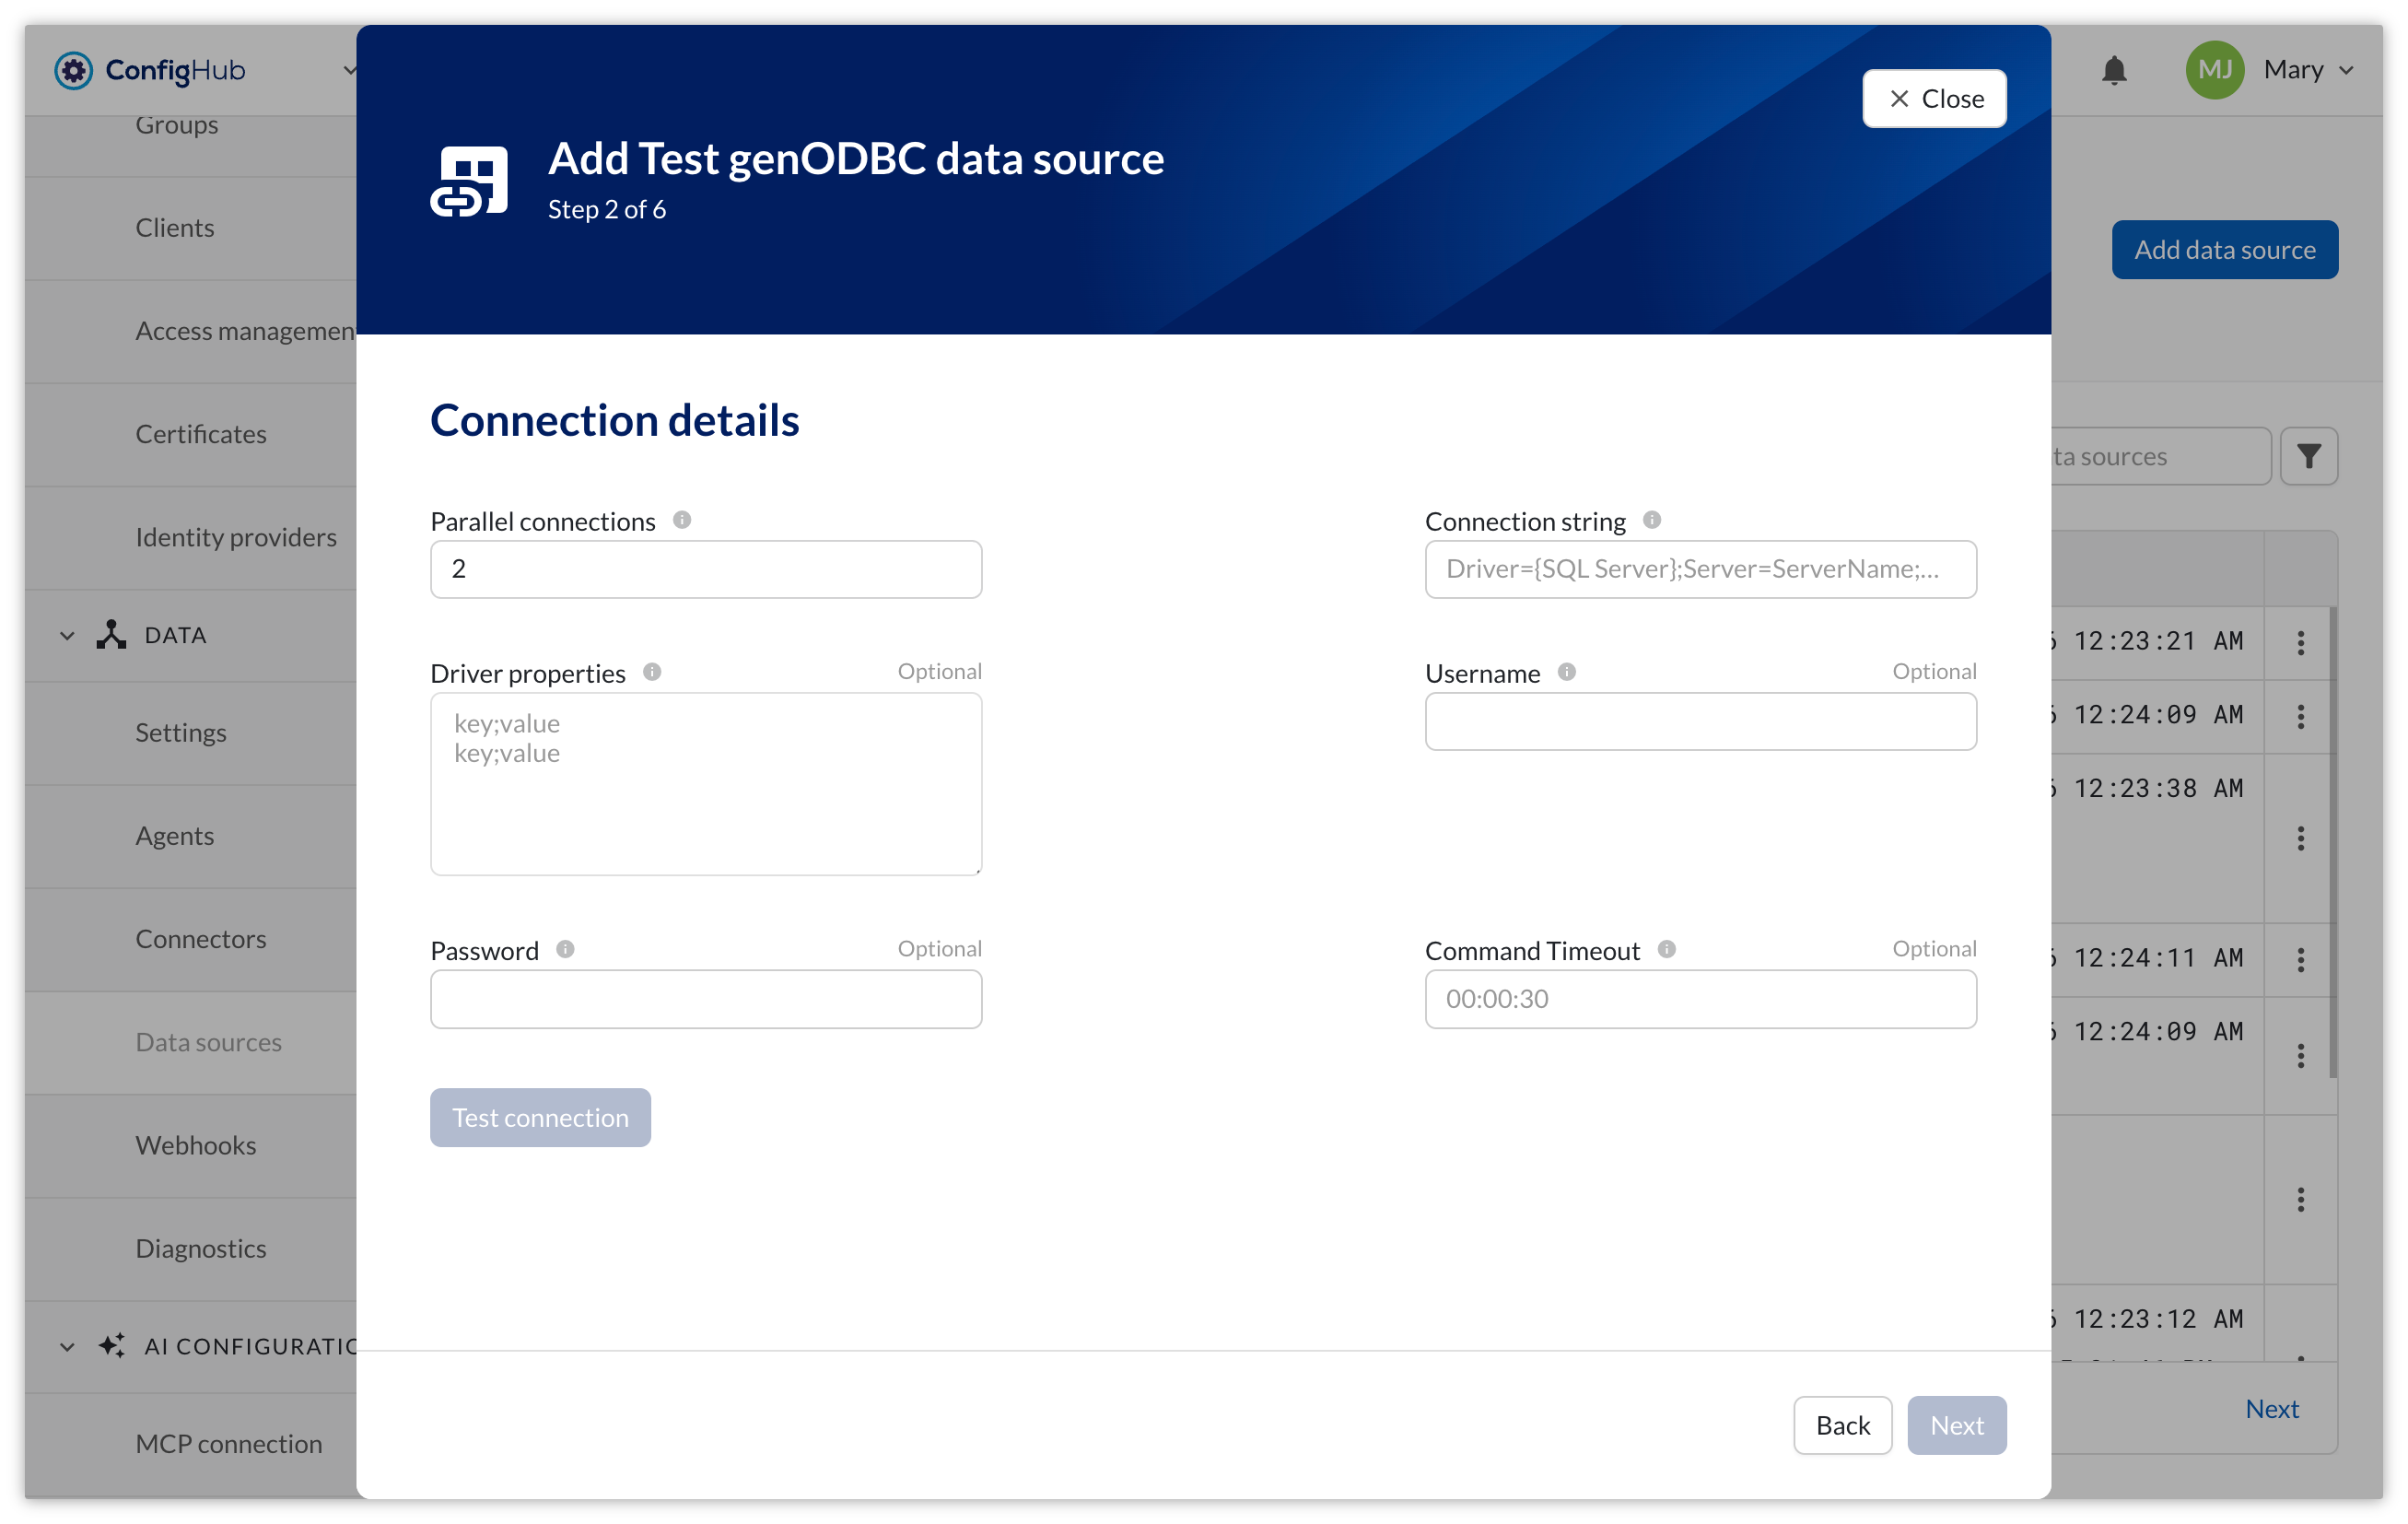Click the MJ user avatar
The height and width of the screenshot is (1524, 2408).
2215,70
